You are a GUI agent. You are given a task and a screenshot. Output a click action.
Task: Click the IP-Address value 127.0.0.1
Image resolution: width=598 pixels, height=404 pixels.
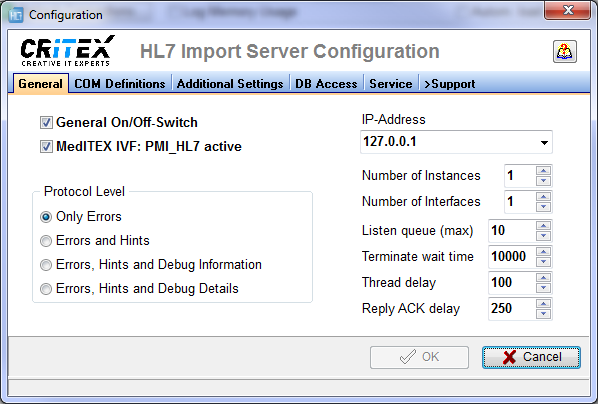[390, 142]
